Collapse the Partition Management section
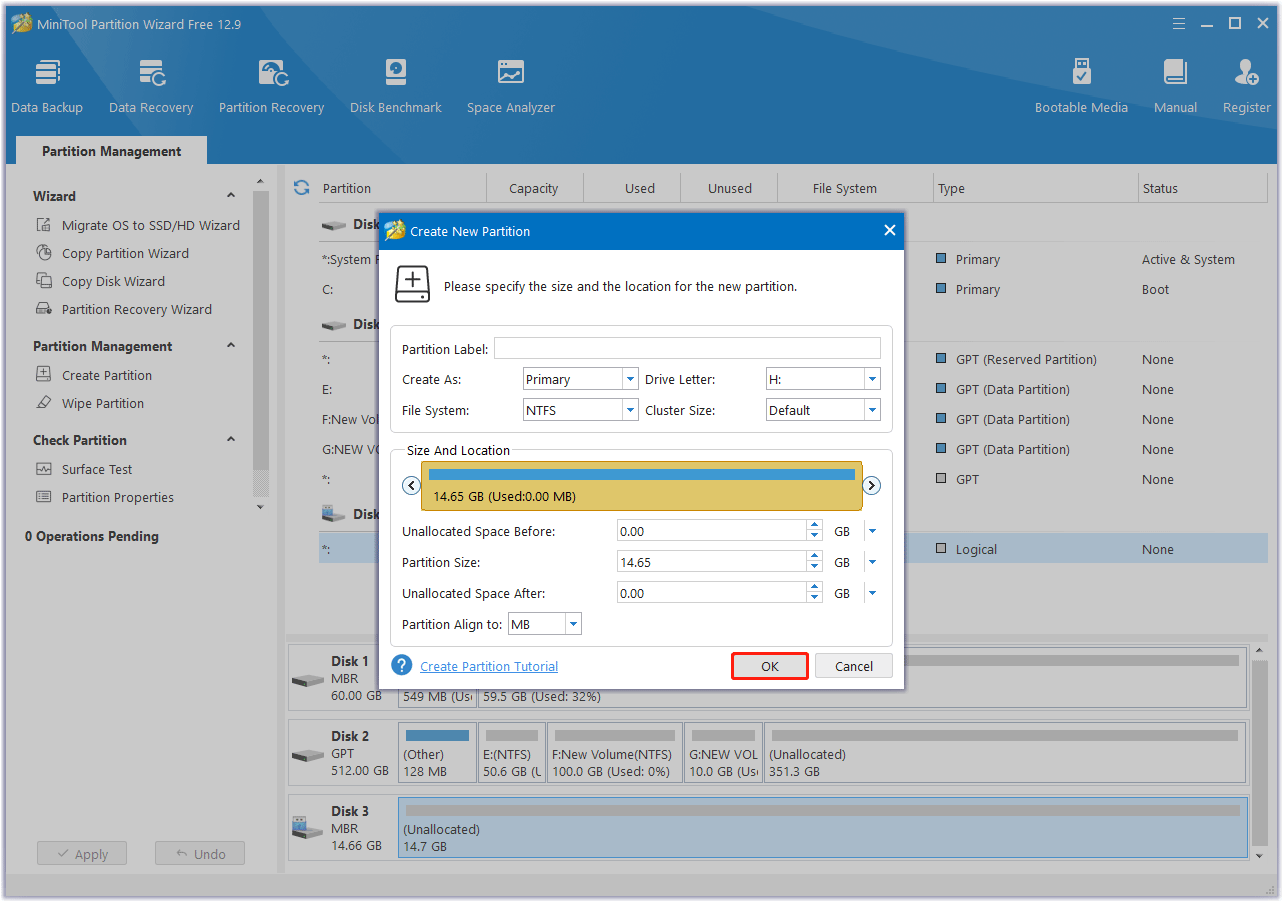Viewport: 1283px width, 903px height. [231, 346]
